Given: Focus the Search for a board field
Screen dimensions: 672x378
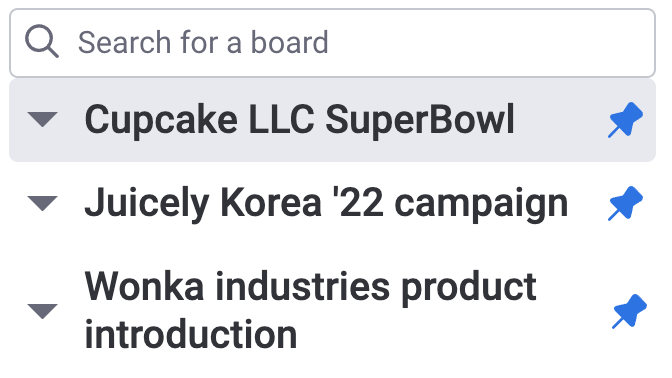Looking at the screenshot, I should [333, 42].
